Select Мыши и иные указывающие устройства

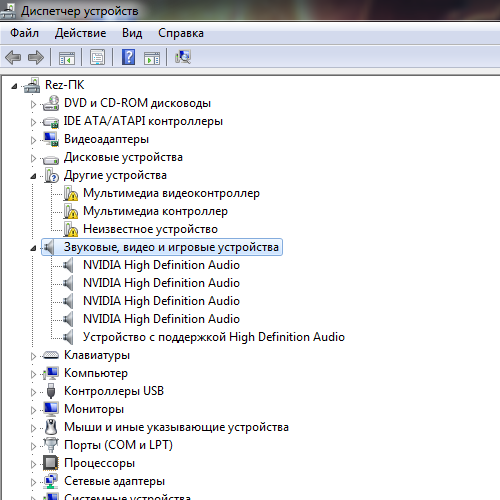(x=176, y=427)
